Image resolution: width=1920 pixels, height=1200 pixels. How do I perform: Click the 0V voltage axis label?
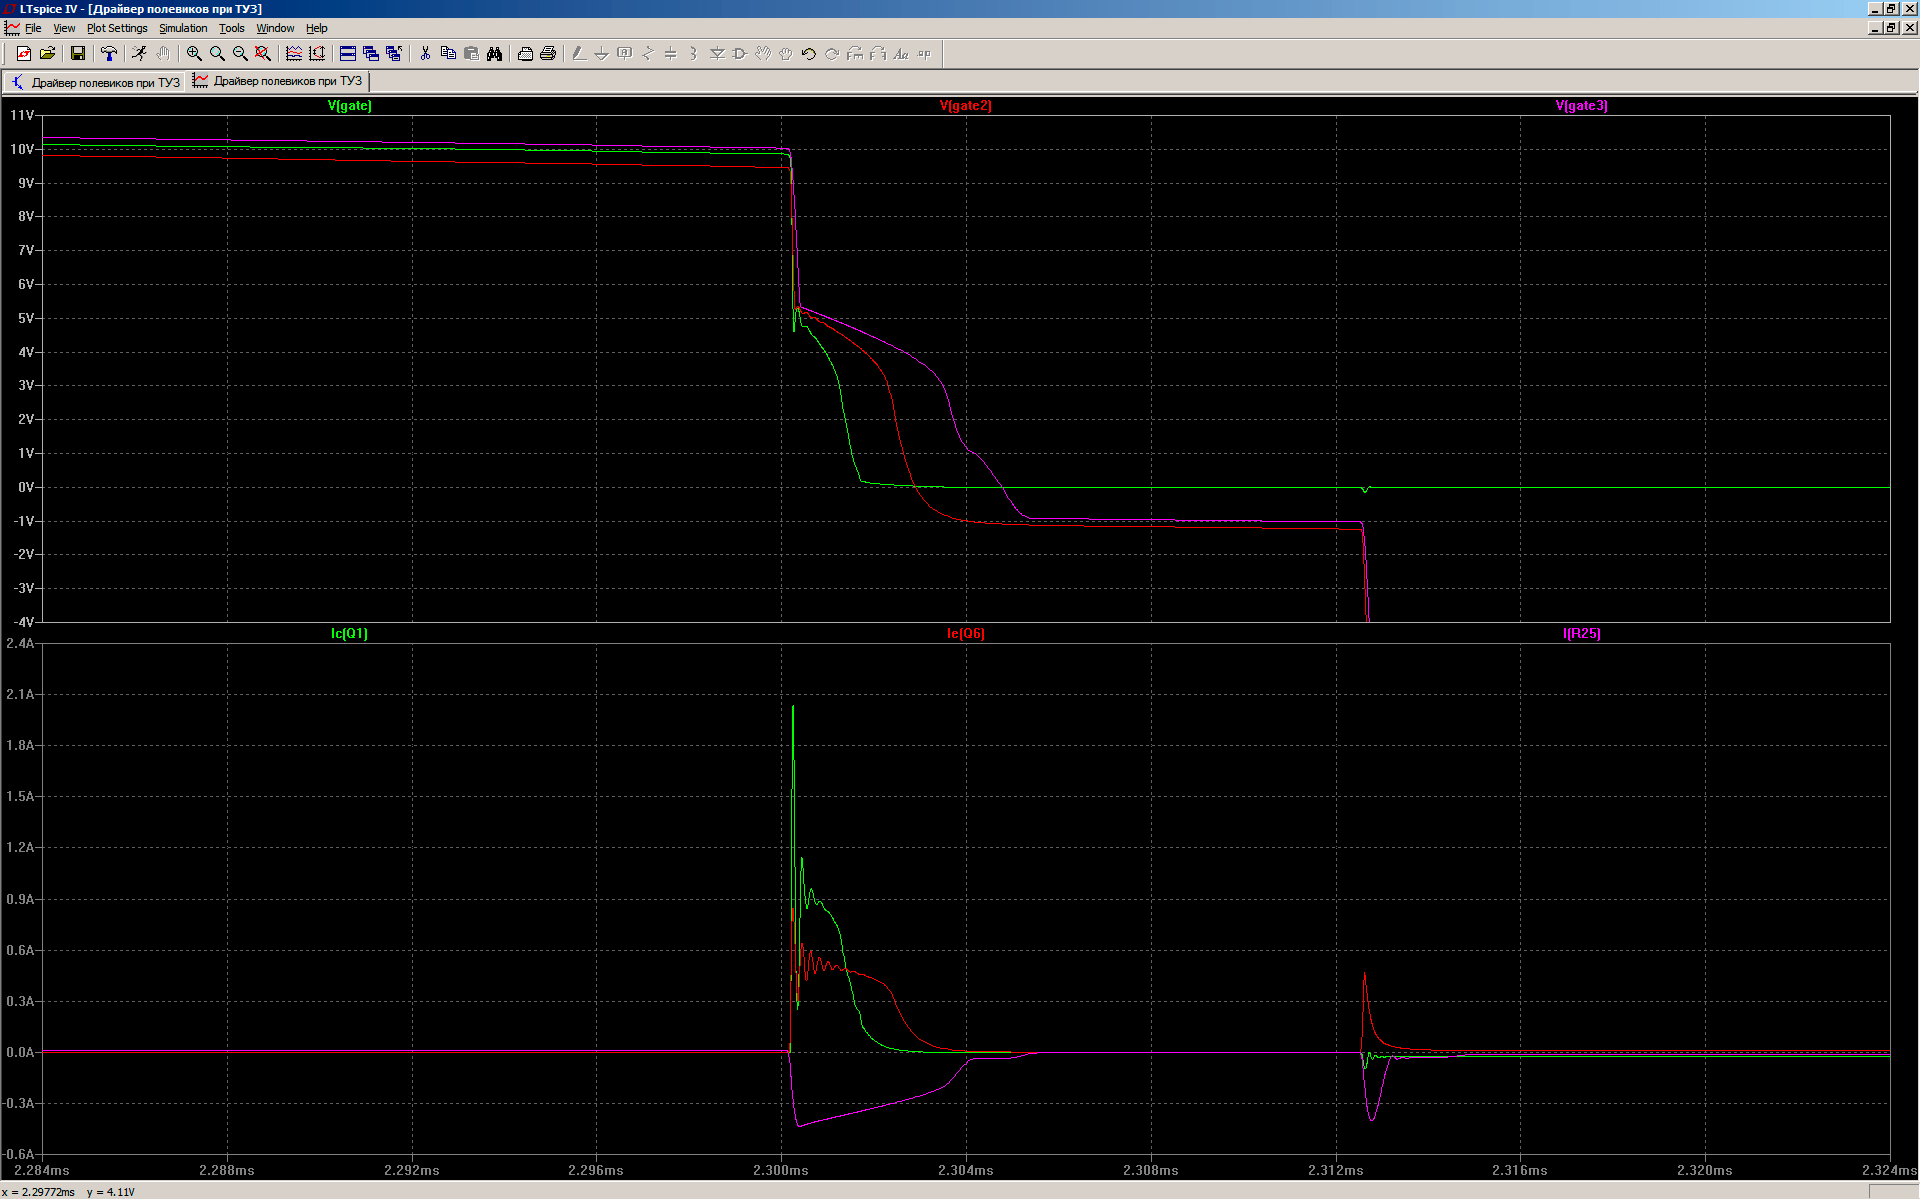click(26, 488)
